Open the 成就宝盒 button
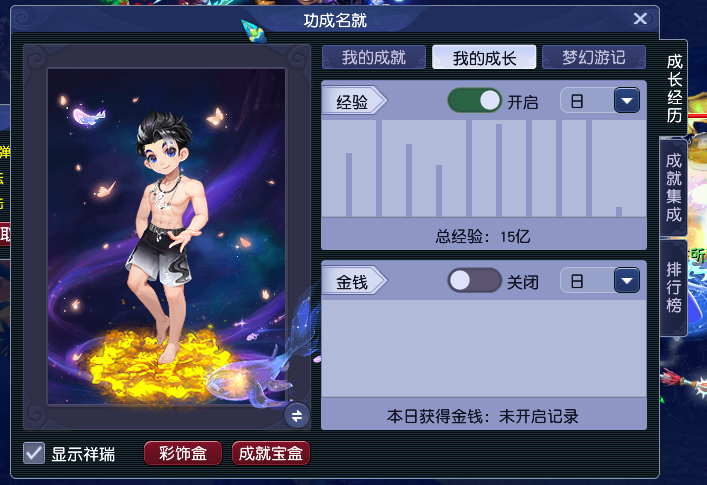Image resolution: width=707 pixels, height=485 pixels. click(x=271, y=453)
